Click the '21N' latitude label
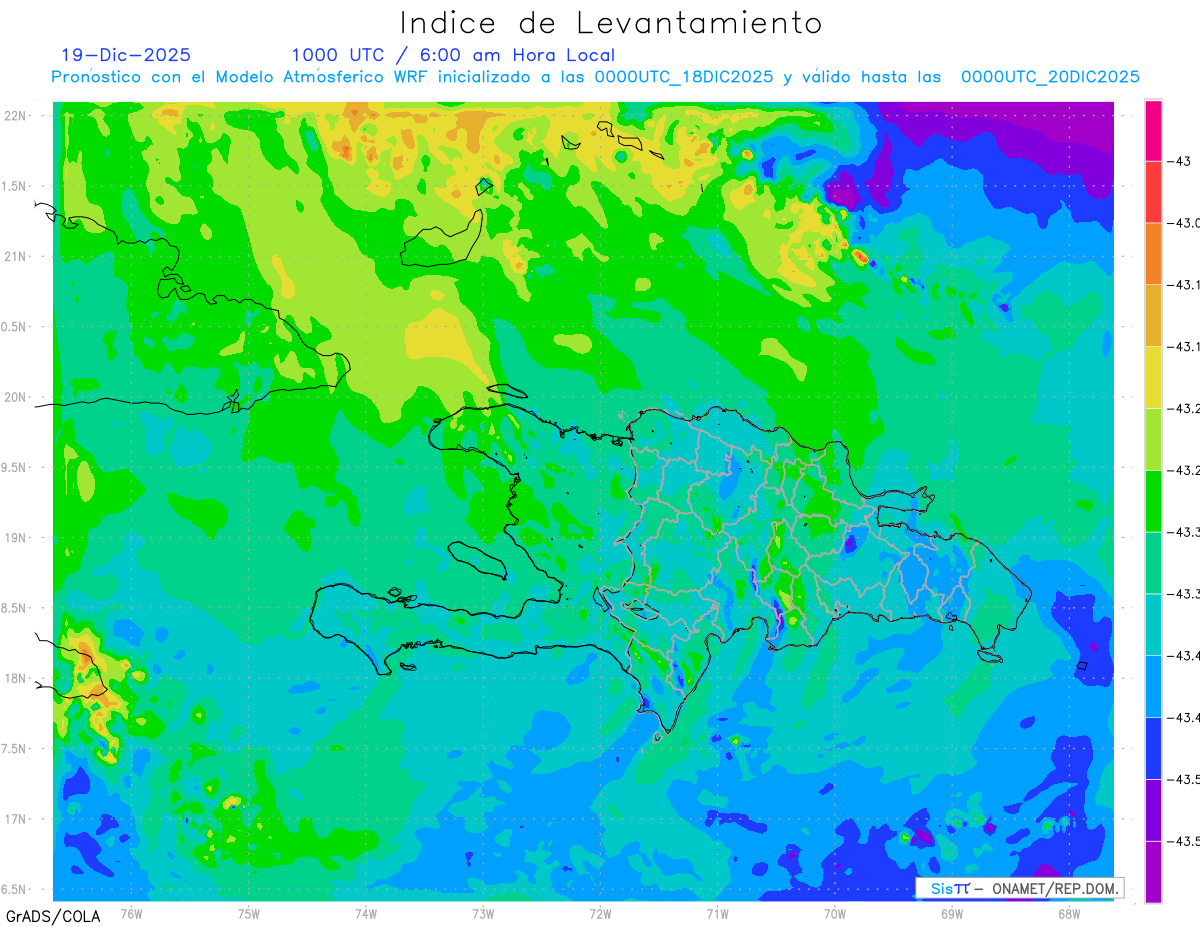1200x927 pixels. coord(16,256)
